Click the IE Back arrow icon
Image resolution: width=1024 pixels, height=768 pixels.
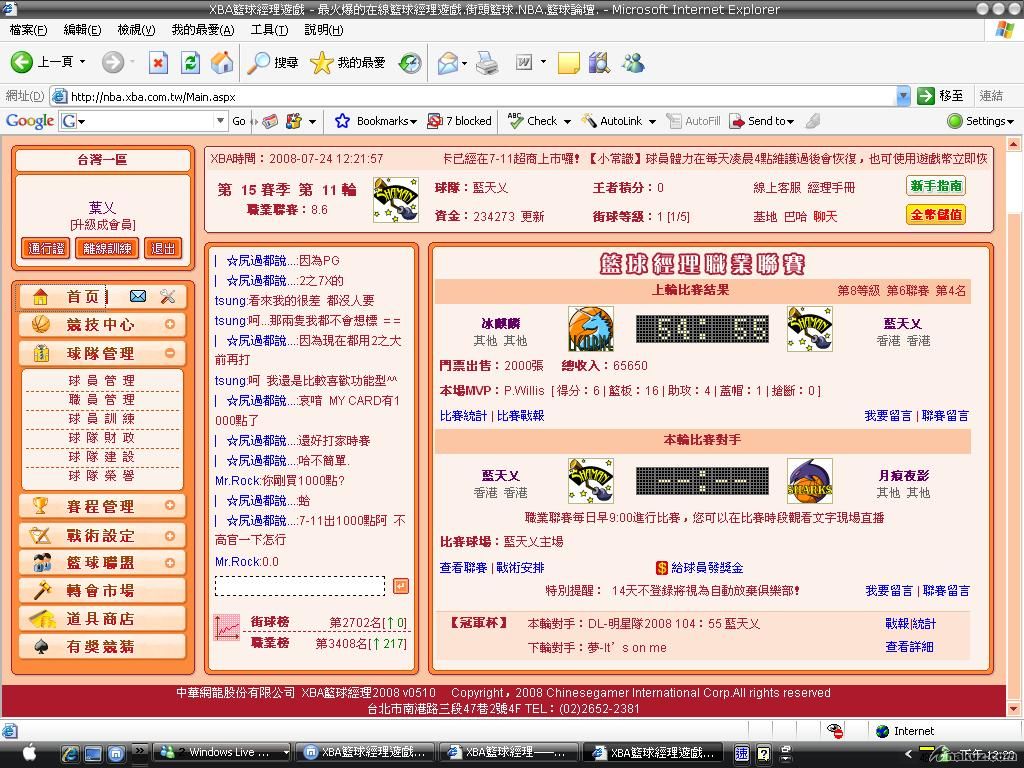22,62
